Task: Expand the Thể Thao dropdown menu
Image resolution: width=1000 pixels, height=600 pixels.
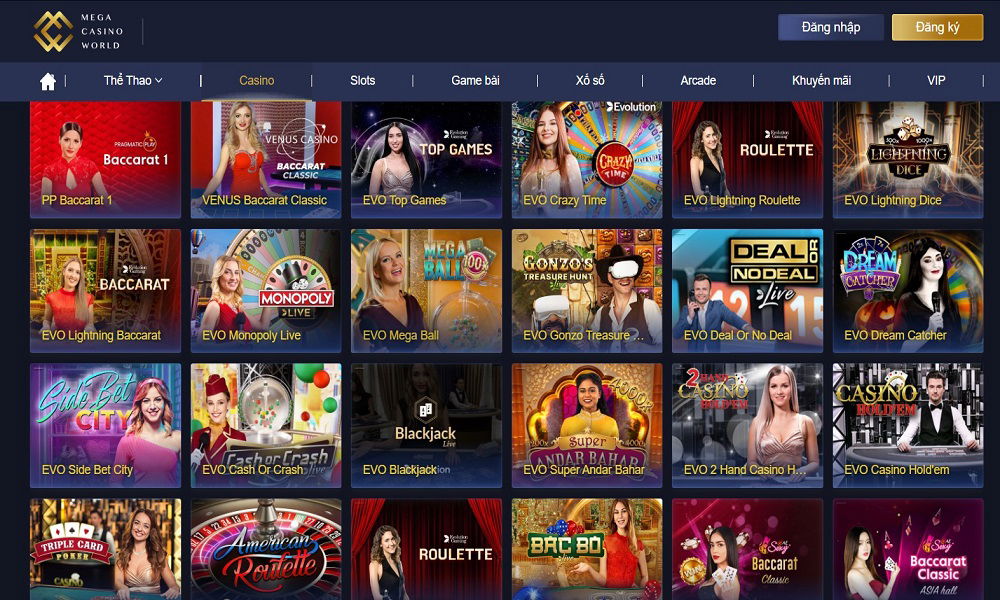Action: point(133,80)
